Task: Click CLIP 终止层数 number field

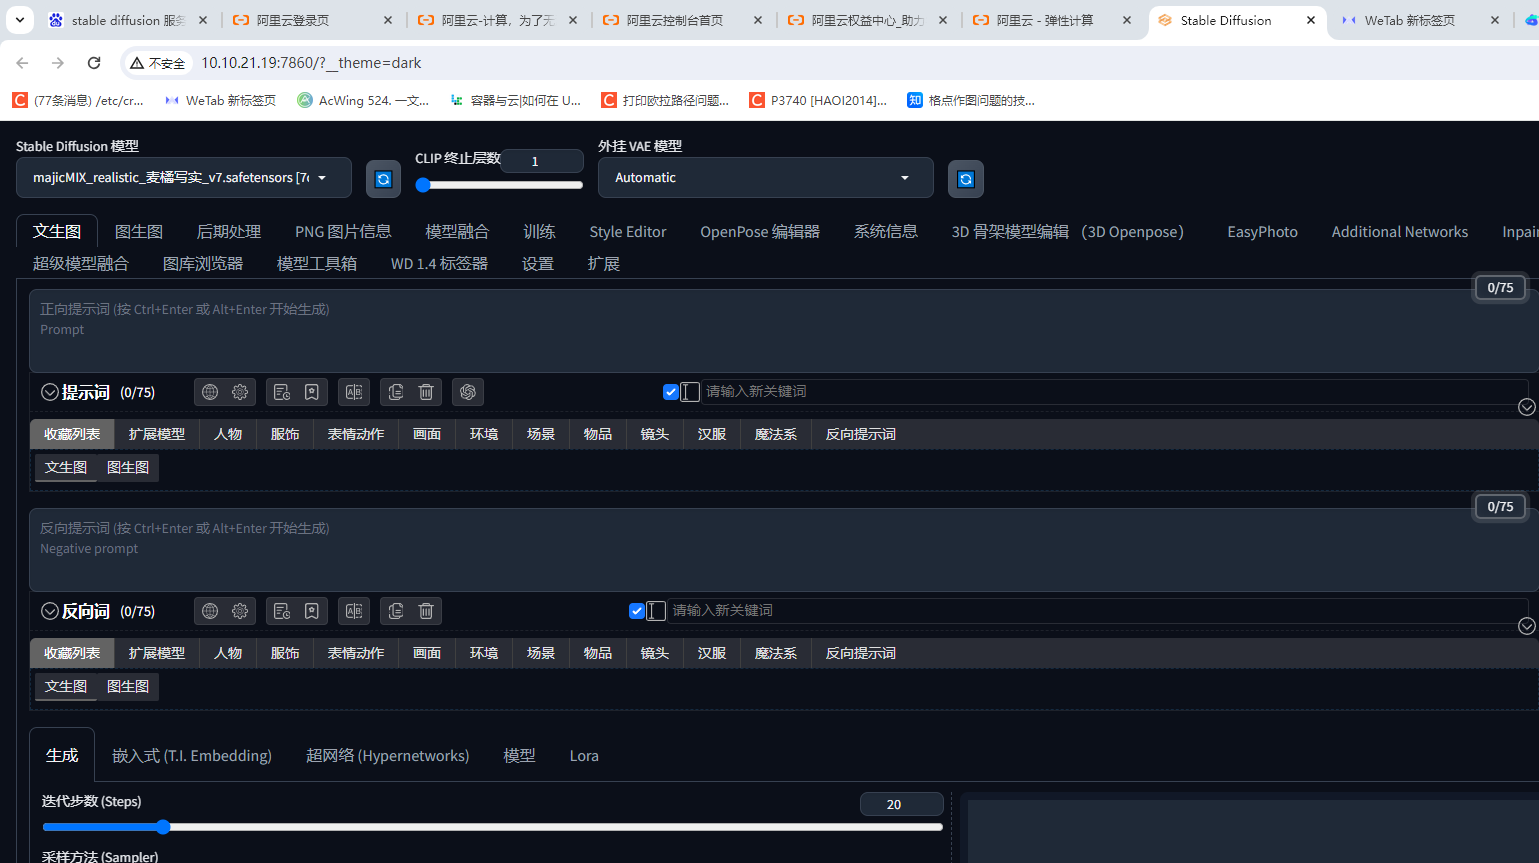Action: pos(542,161)
